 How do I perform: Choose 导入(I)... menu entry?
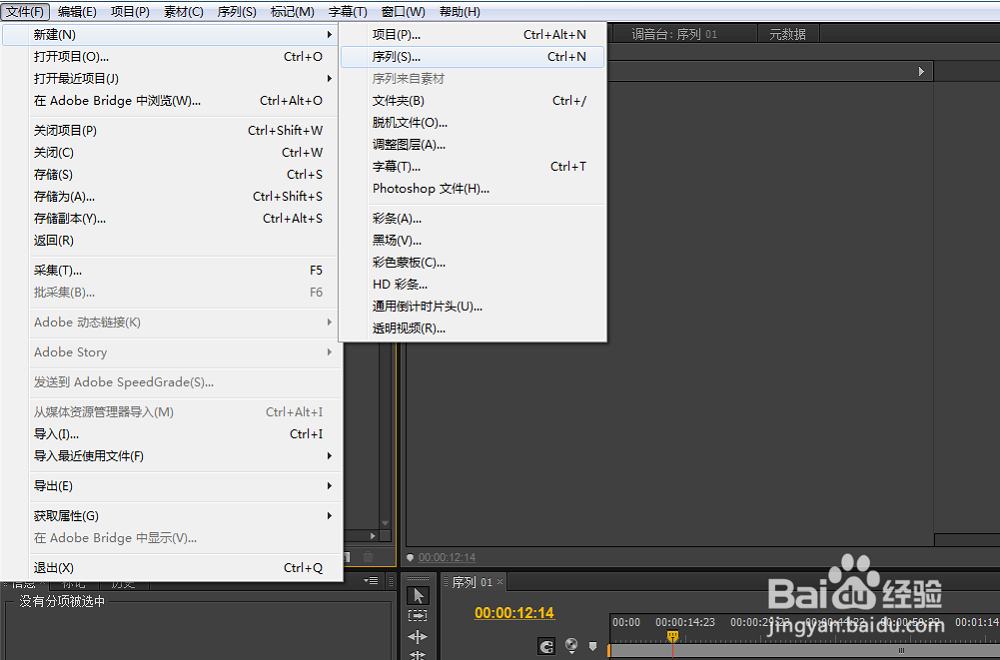click(x=170, y=434)
